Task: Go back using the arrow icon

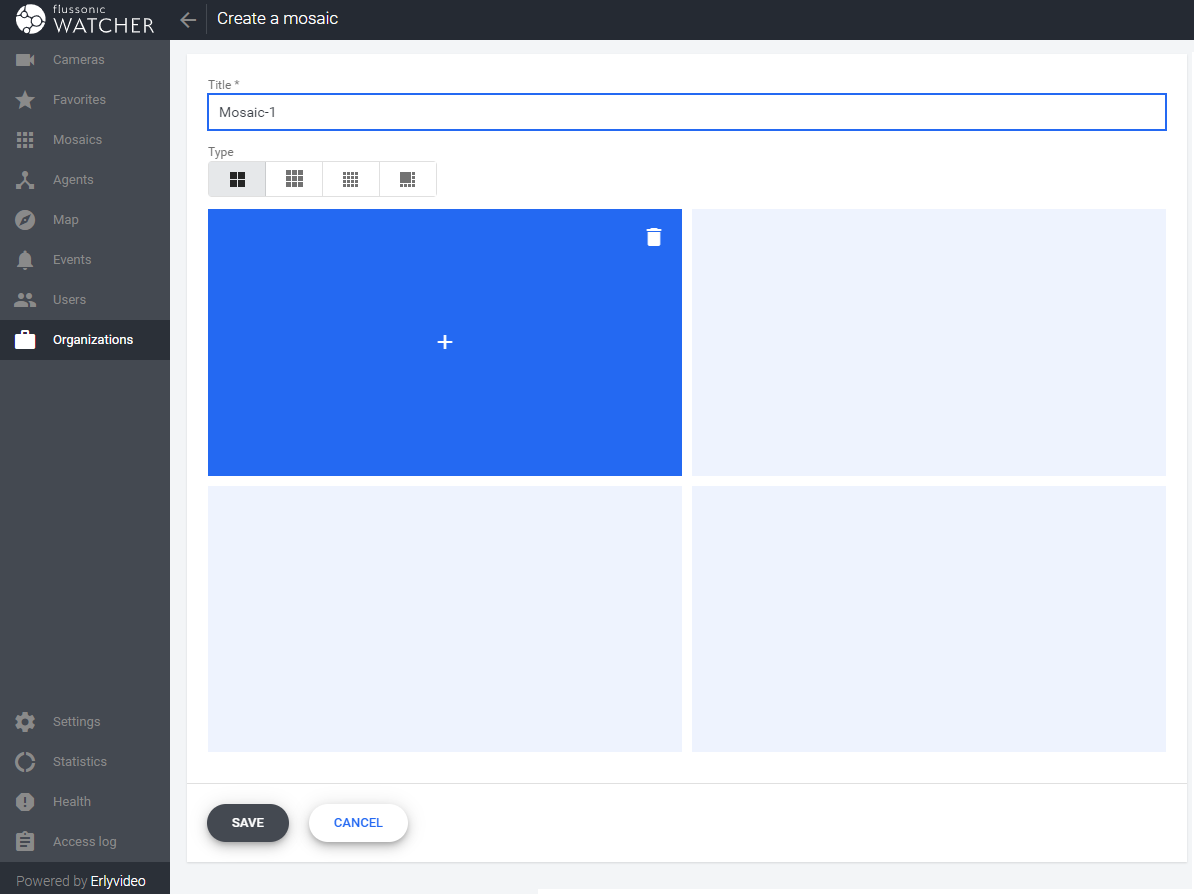Action: tap(188, 19)
